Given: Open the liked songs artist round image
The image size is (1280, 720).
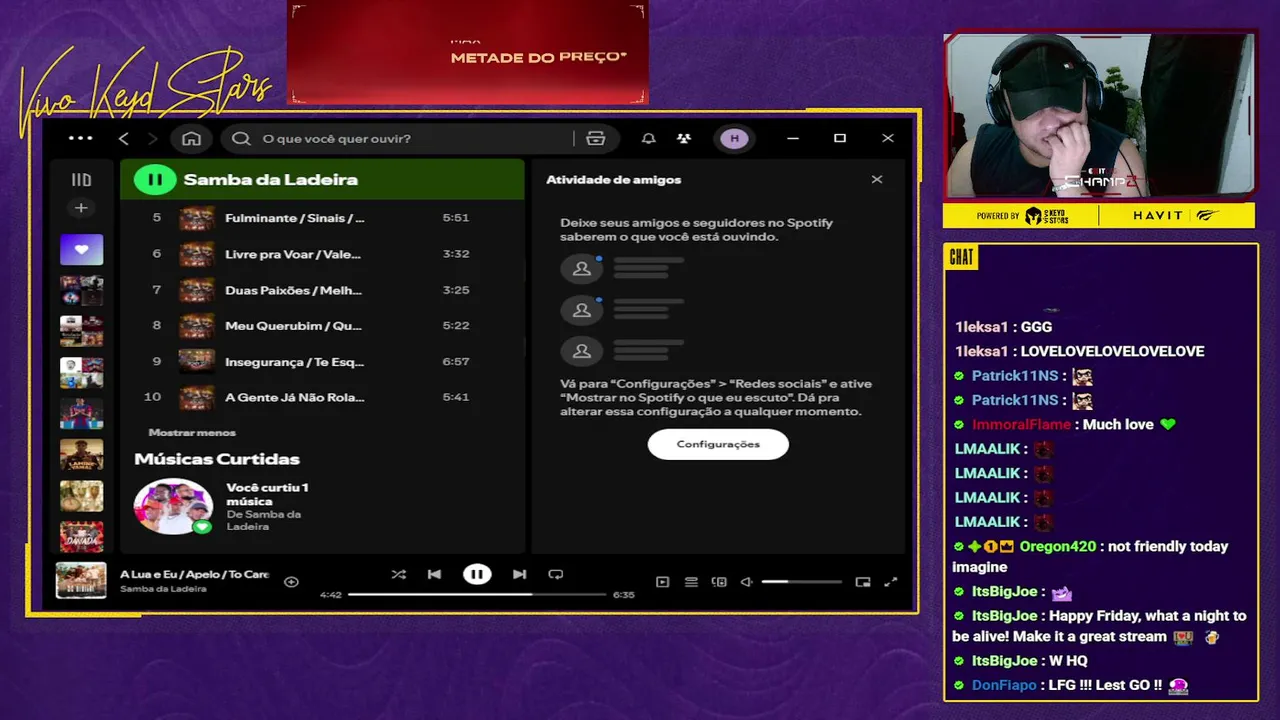Looking at the screenshot, I should (x=173, y=506).
